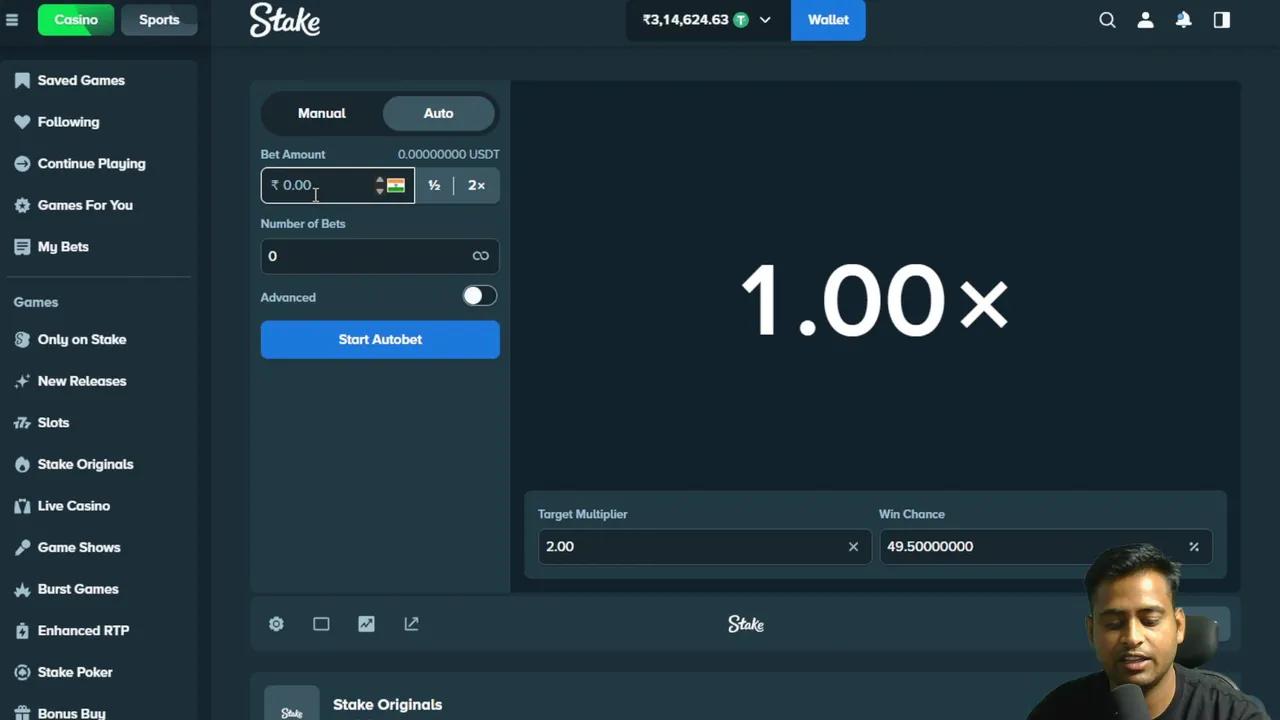Go to the Stake home logo
This screenshot has height=720, width=1280.
coord(285,20)
